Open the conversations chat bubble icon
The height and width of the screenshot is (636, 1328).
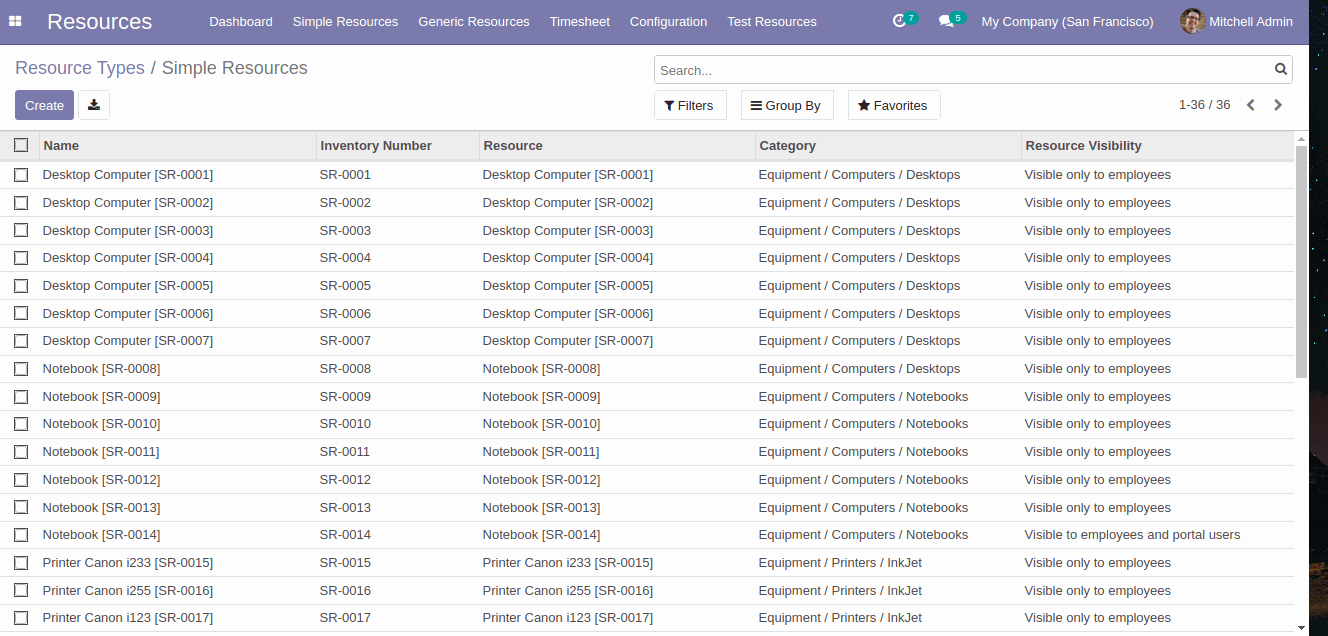coord(947,21)
